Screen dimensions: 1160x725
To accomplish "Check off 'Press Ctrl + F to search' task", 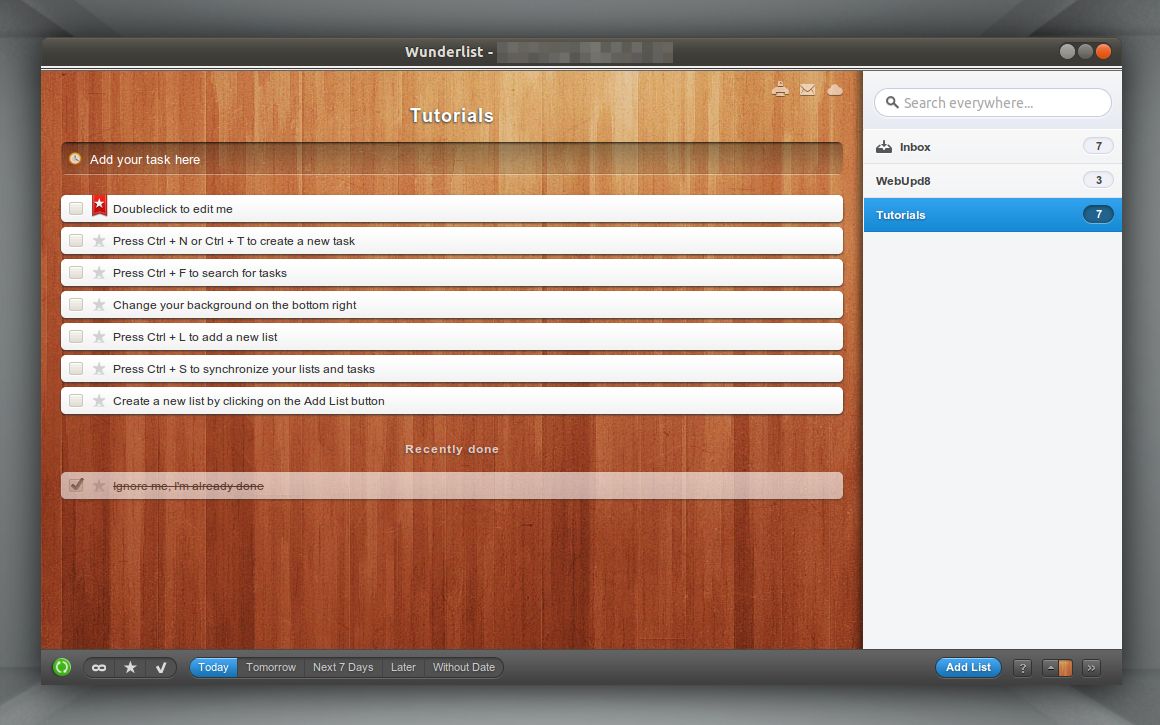I will point(76,272).
